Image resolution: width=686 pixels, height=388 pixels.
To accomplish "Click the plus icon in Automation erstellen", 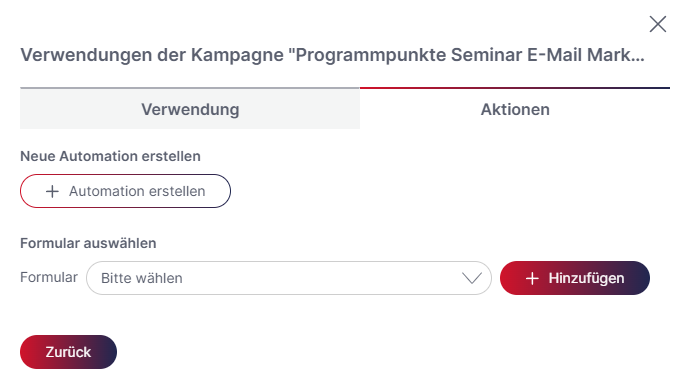I will [52, 191].
